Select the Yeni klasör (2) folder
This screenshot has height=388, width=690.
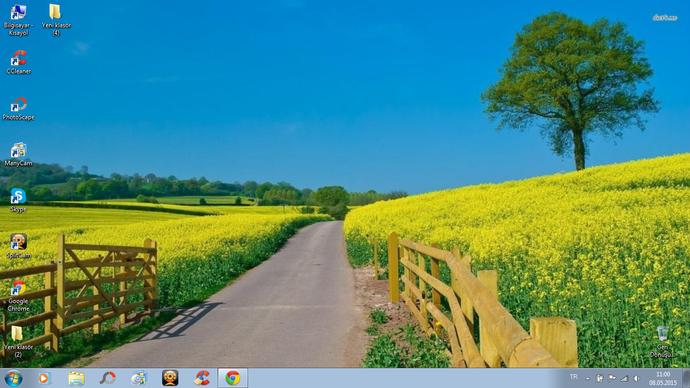18,342
